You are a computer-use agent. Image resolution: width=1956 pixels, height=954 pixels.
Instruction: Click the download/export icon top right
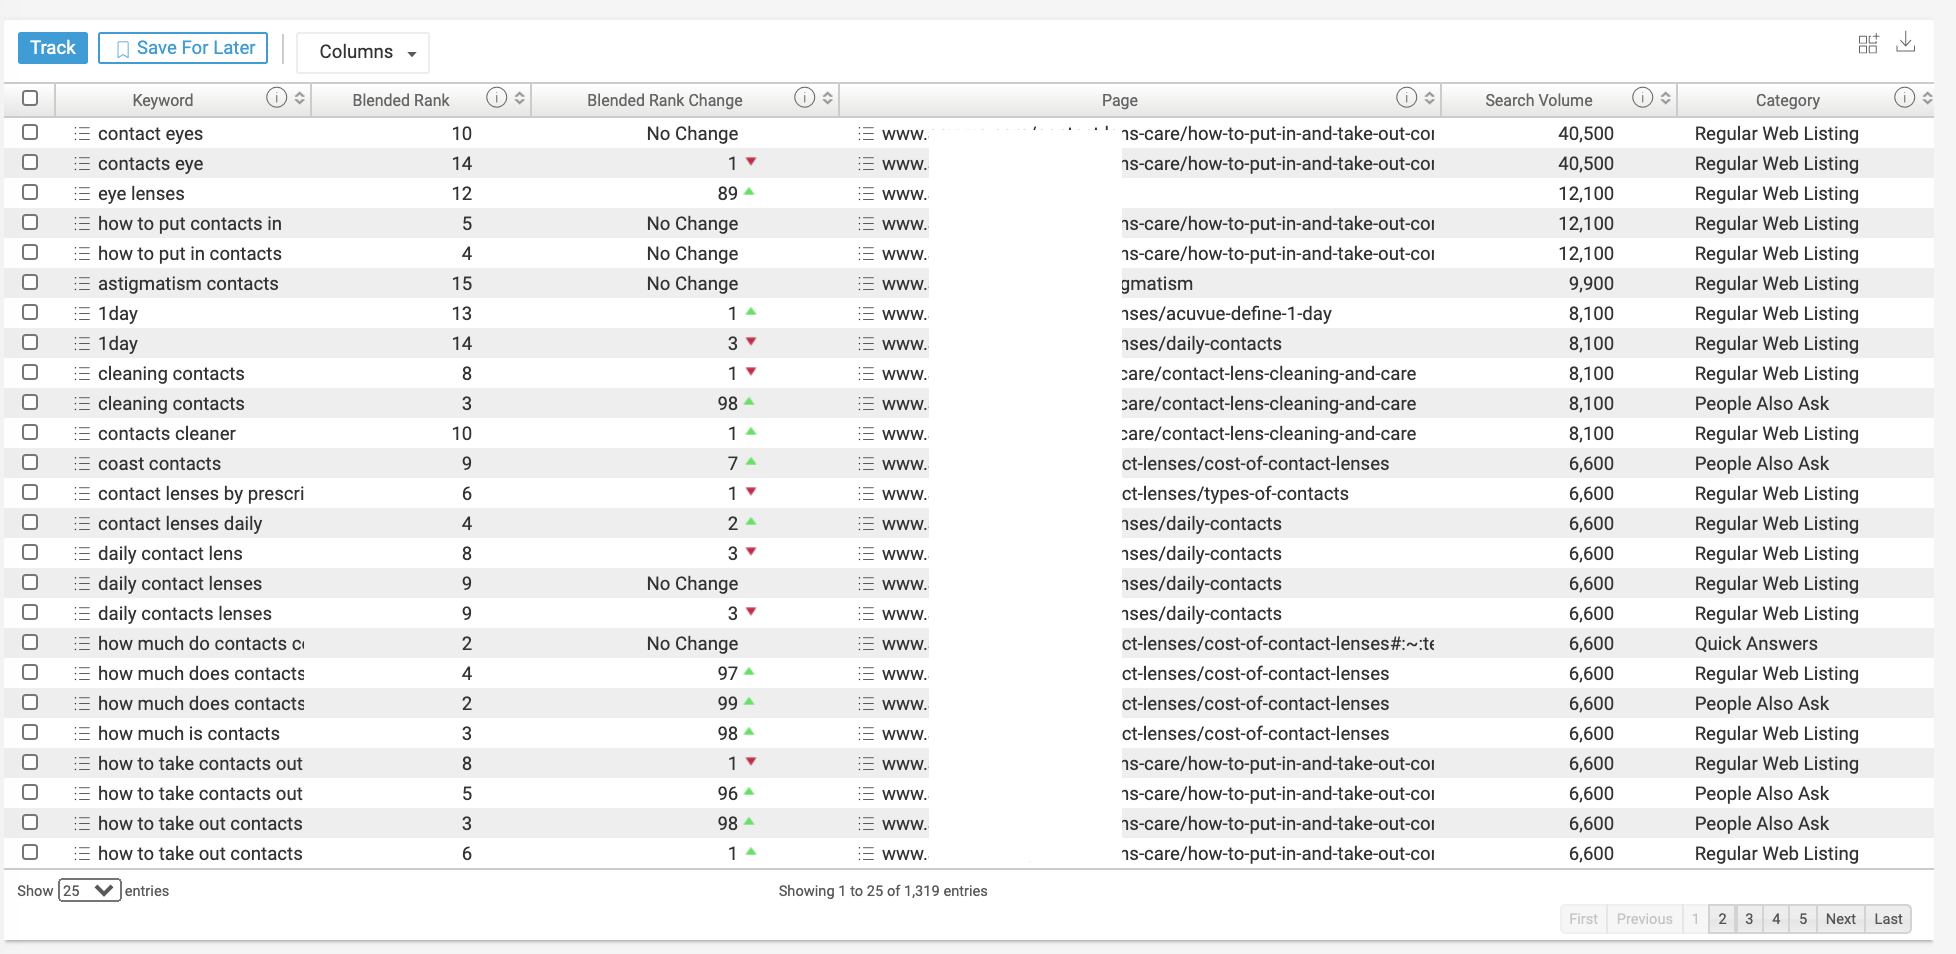1906,43
